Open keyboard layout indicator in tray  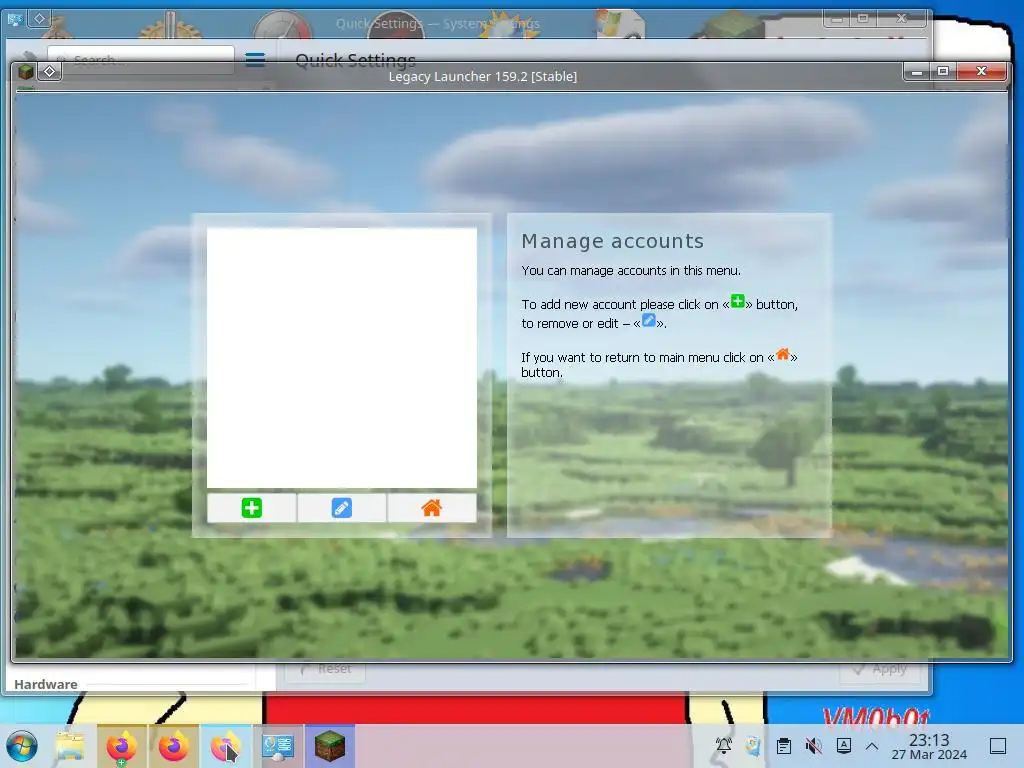[x=844, y=746]
